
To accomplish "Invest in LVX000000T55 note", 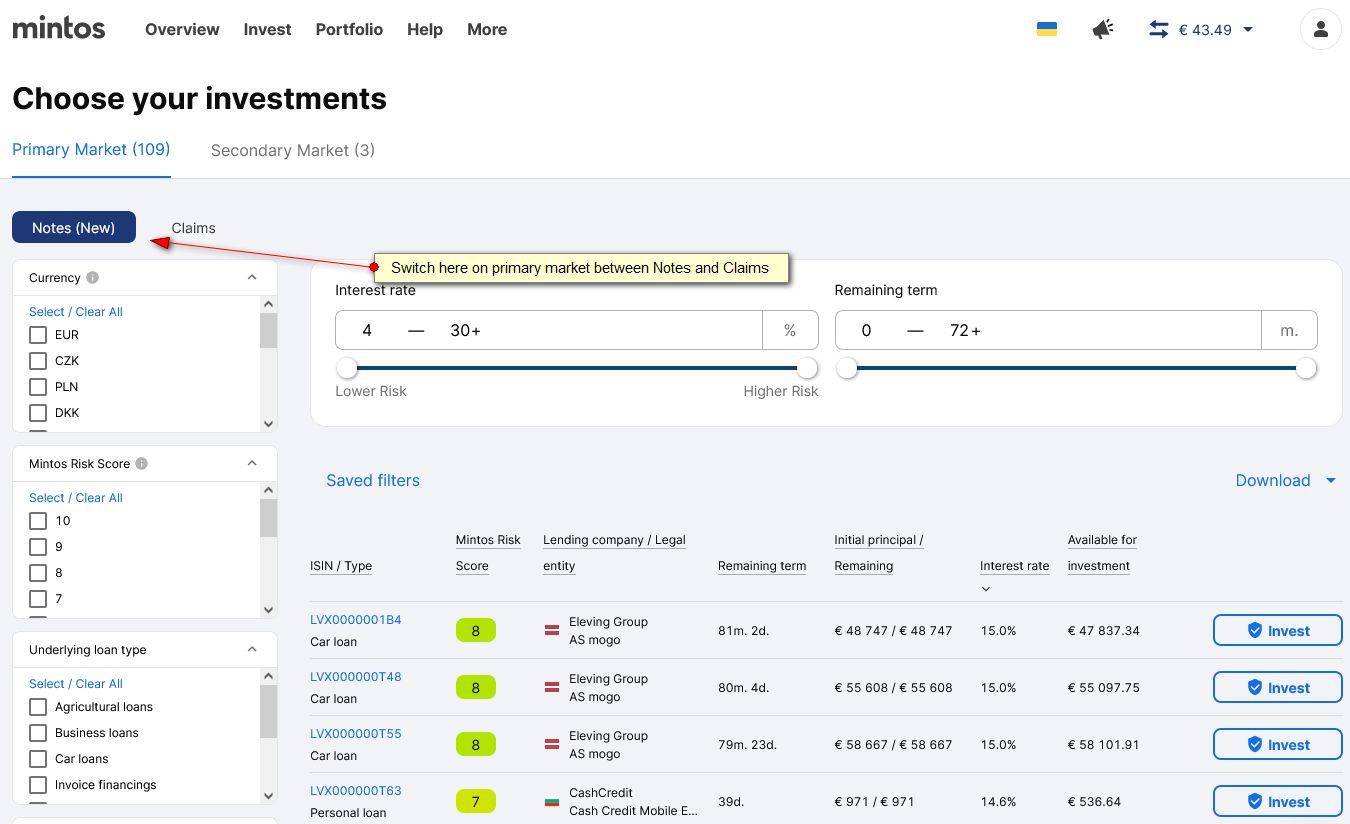I will (1277, 745).
